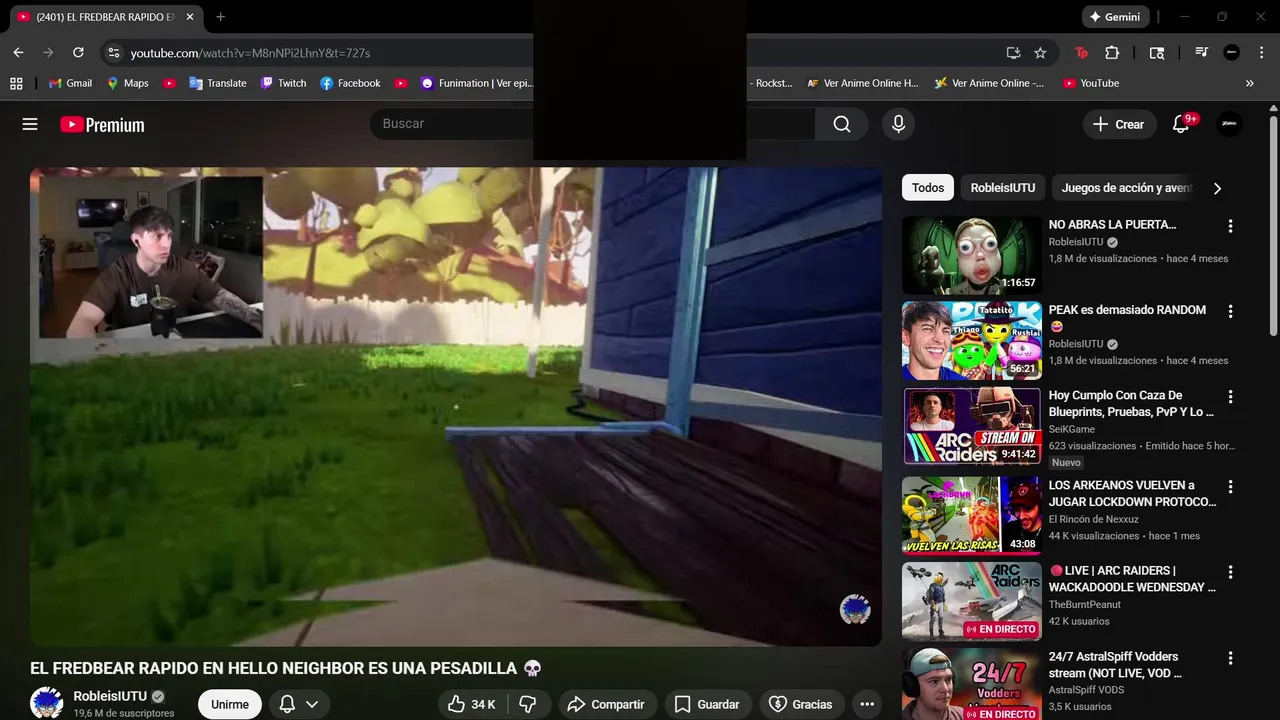Open the YouTube text bookmark

(1091, 83)
